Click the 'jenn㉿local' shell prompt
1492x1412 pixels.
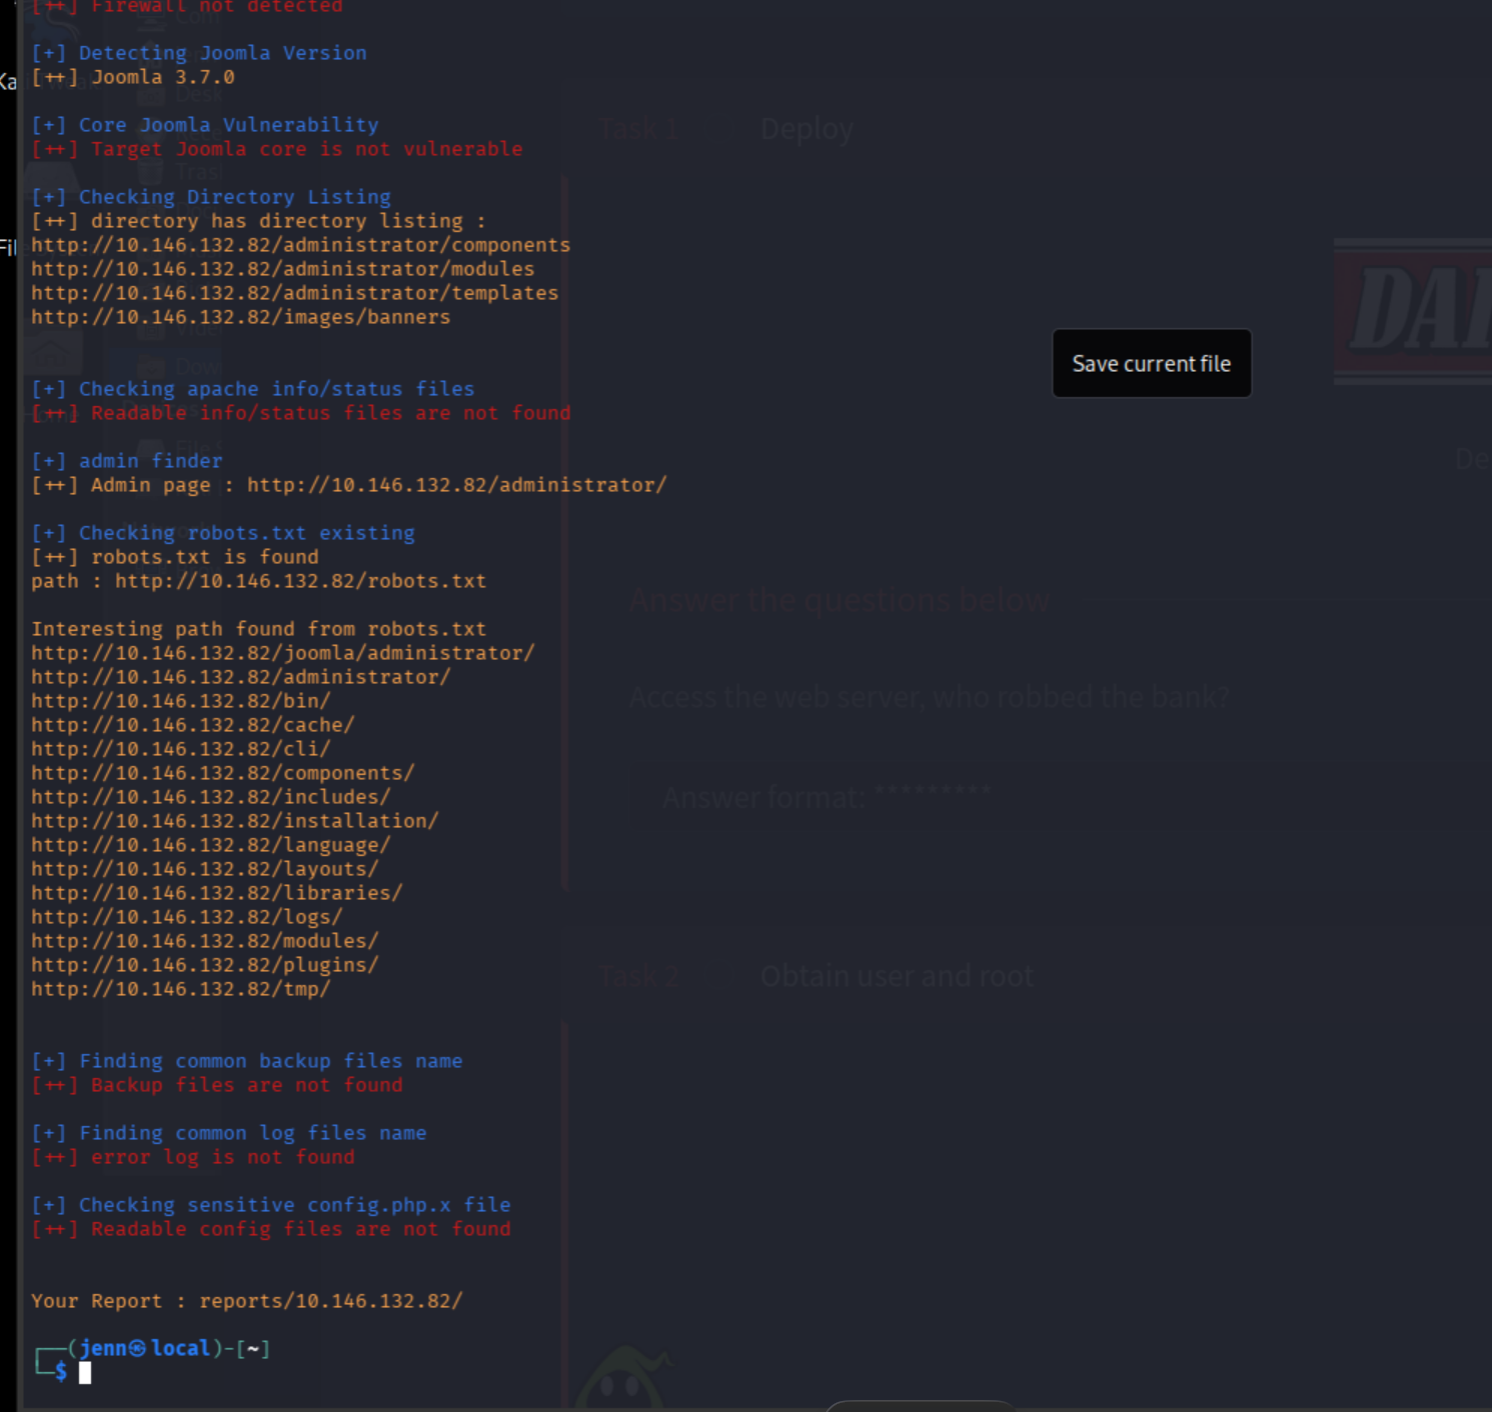coord(145,1348)
